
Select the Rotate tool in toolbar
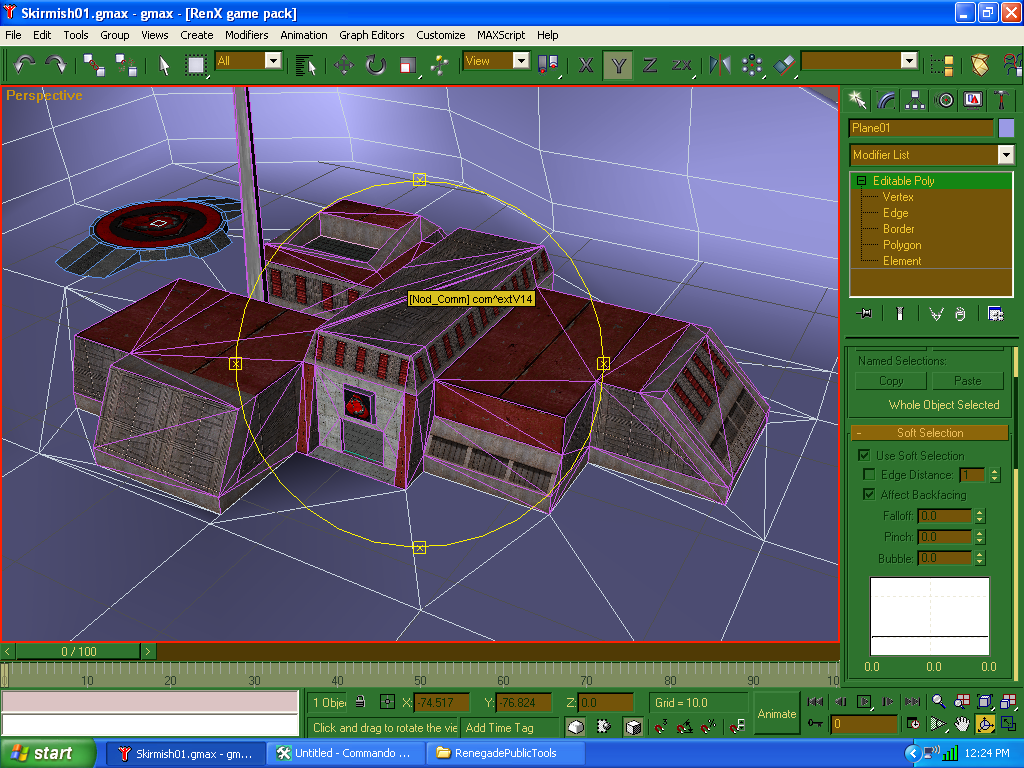tap(375, 65)
